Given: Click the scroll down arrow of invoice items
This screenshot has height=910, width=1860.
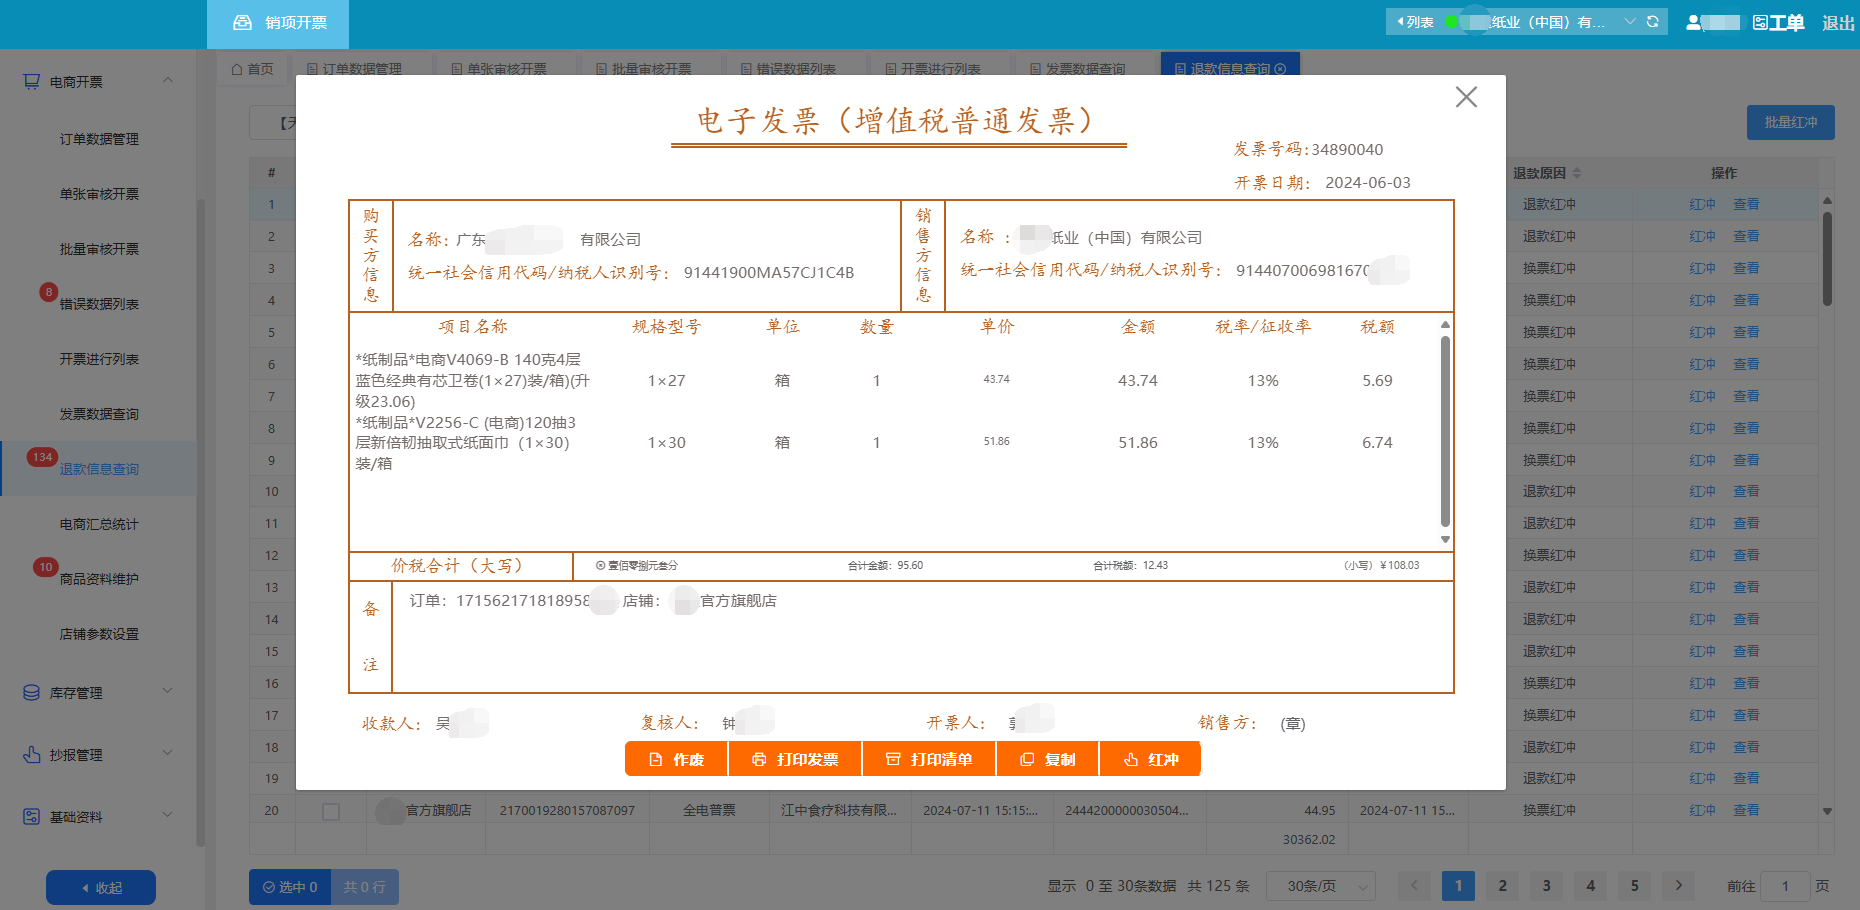Looking at the screenshot, I should [1445, 540].
